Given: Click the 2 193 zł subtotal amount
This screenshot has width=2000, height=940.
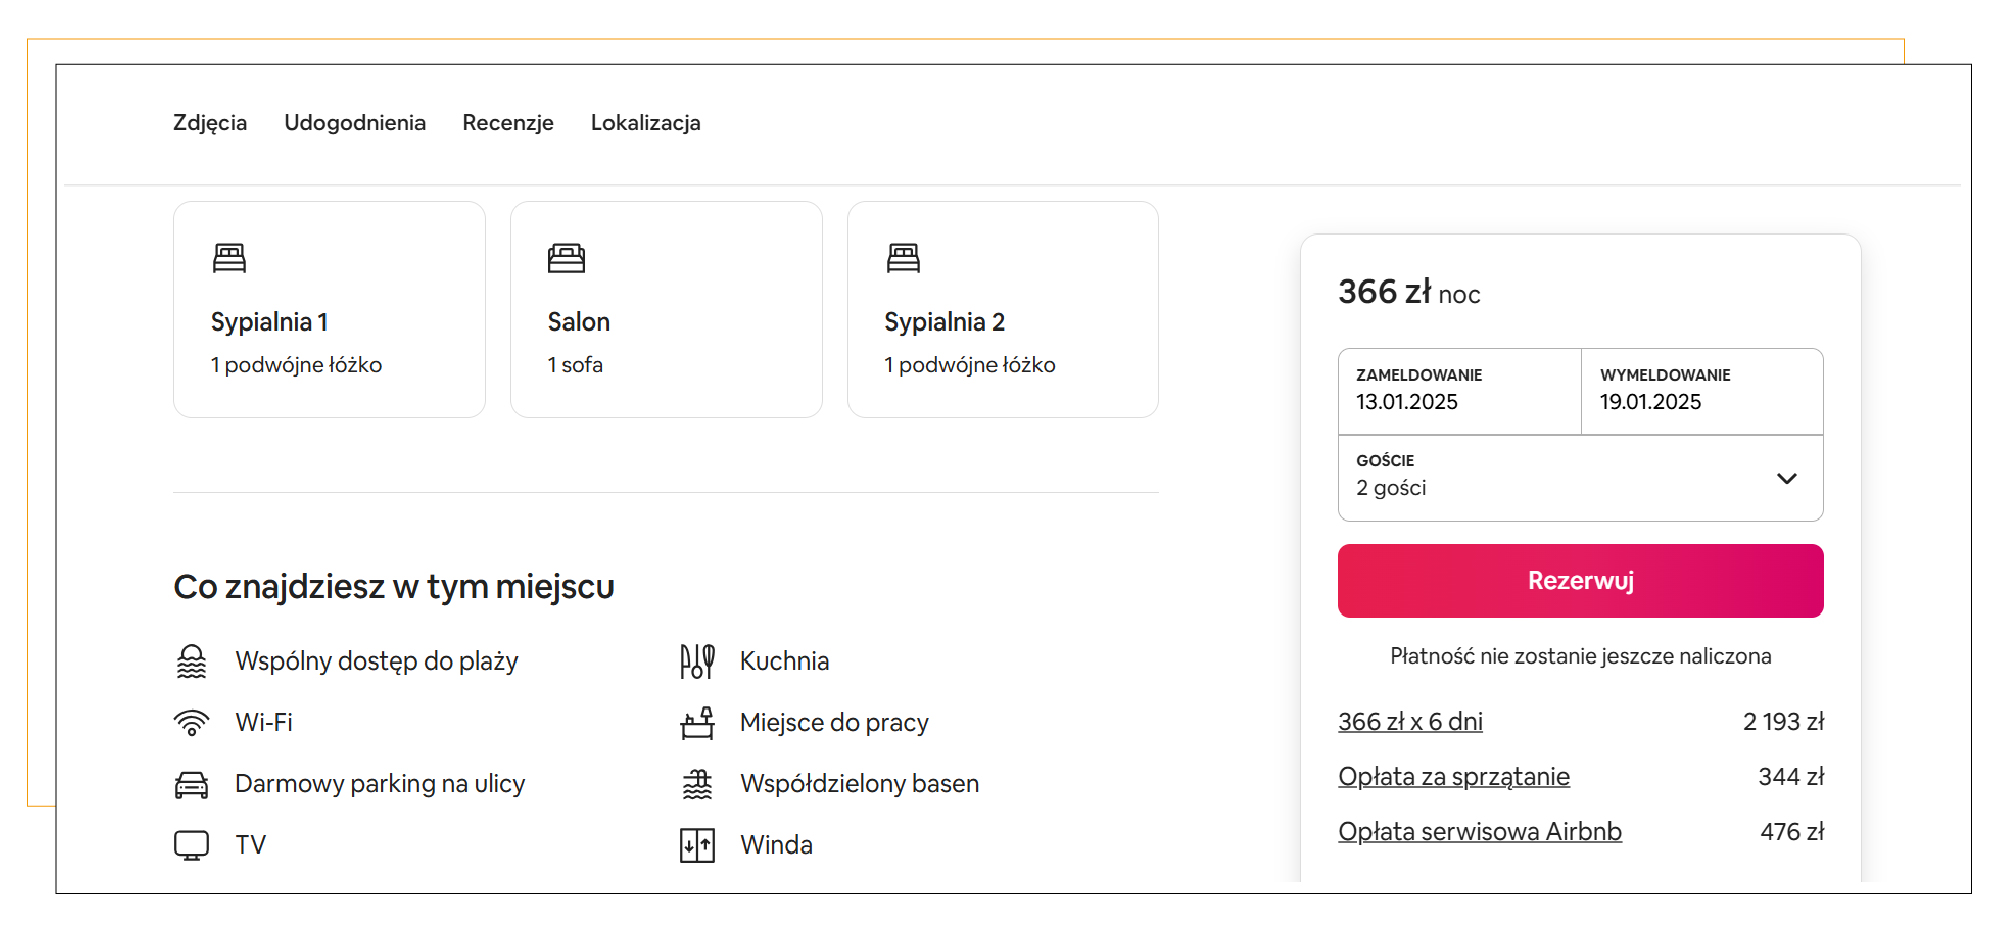Looking at the screenshot, I should point(1783,722).
